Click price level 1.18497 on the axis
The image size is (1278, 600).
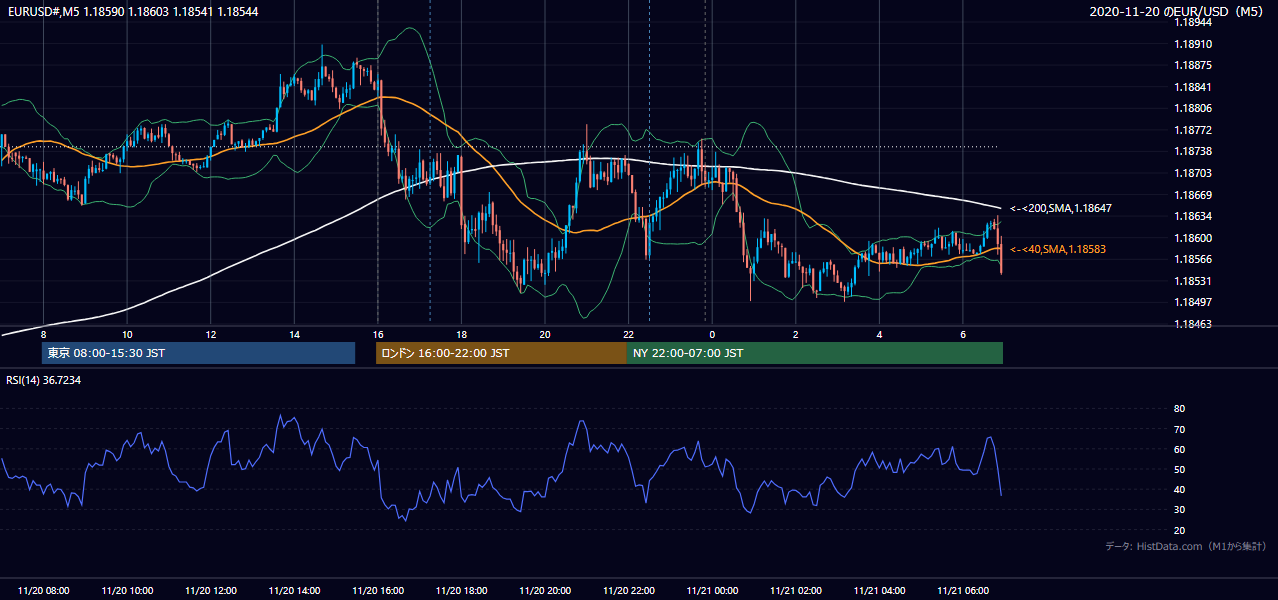coord(1194,302)
